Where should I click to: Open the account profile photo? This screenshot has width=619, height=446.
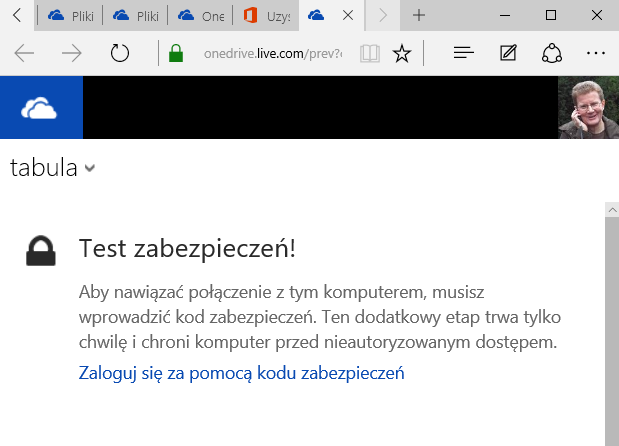pyautogui.click(x=588, y=108)
